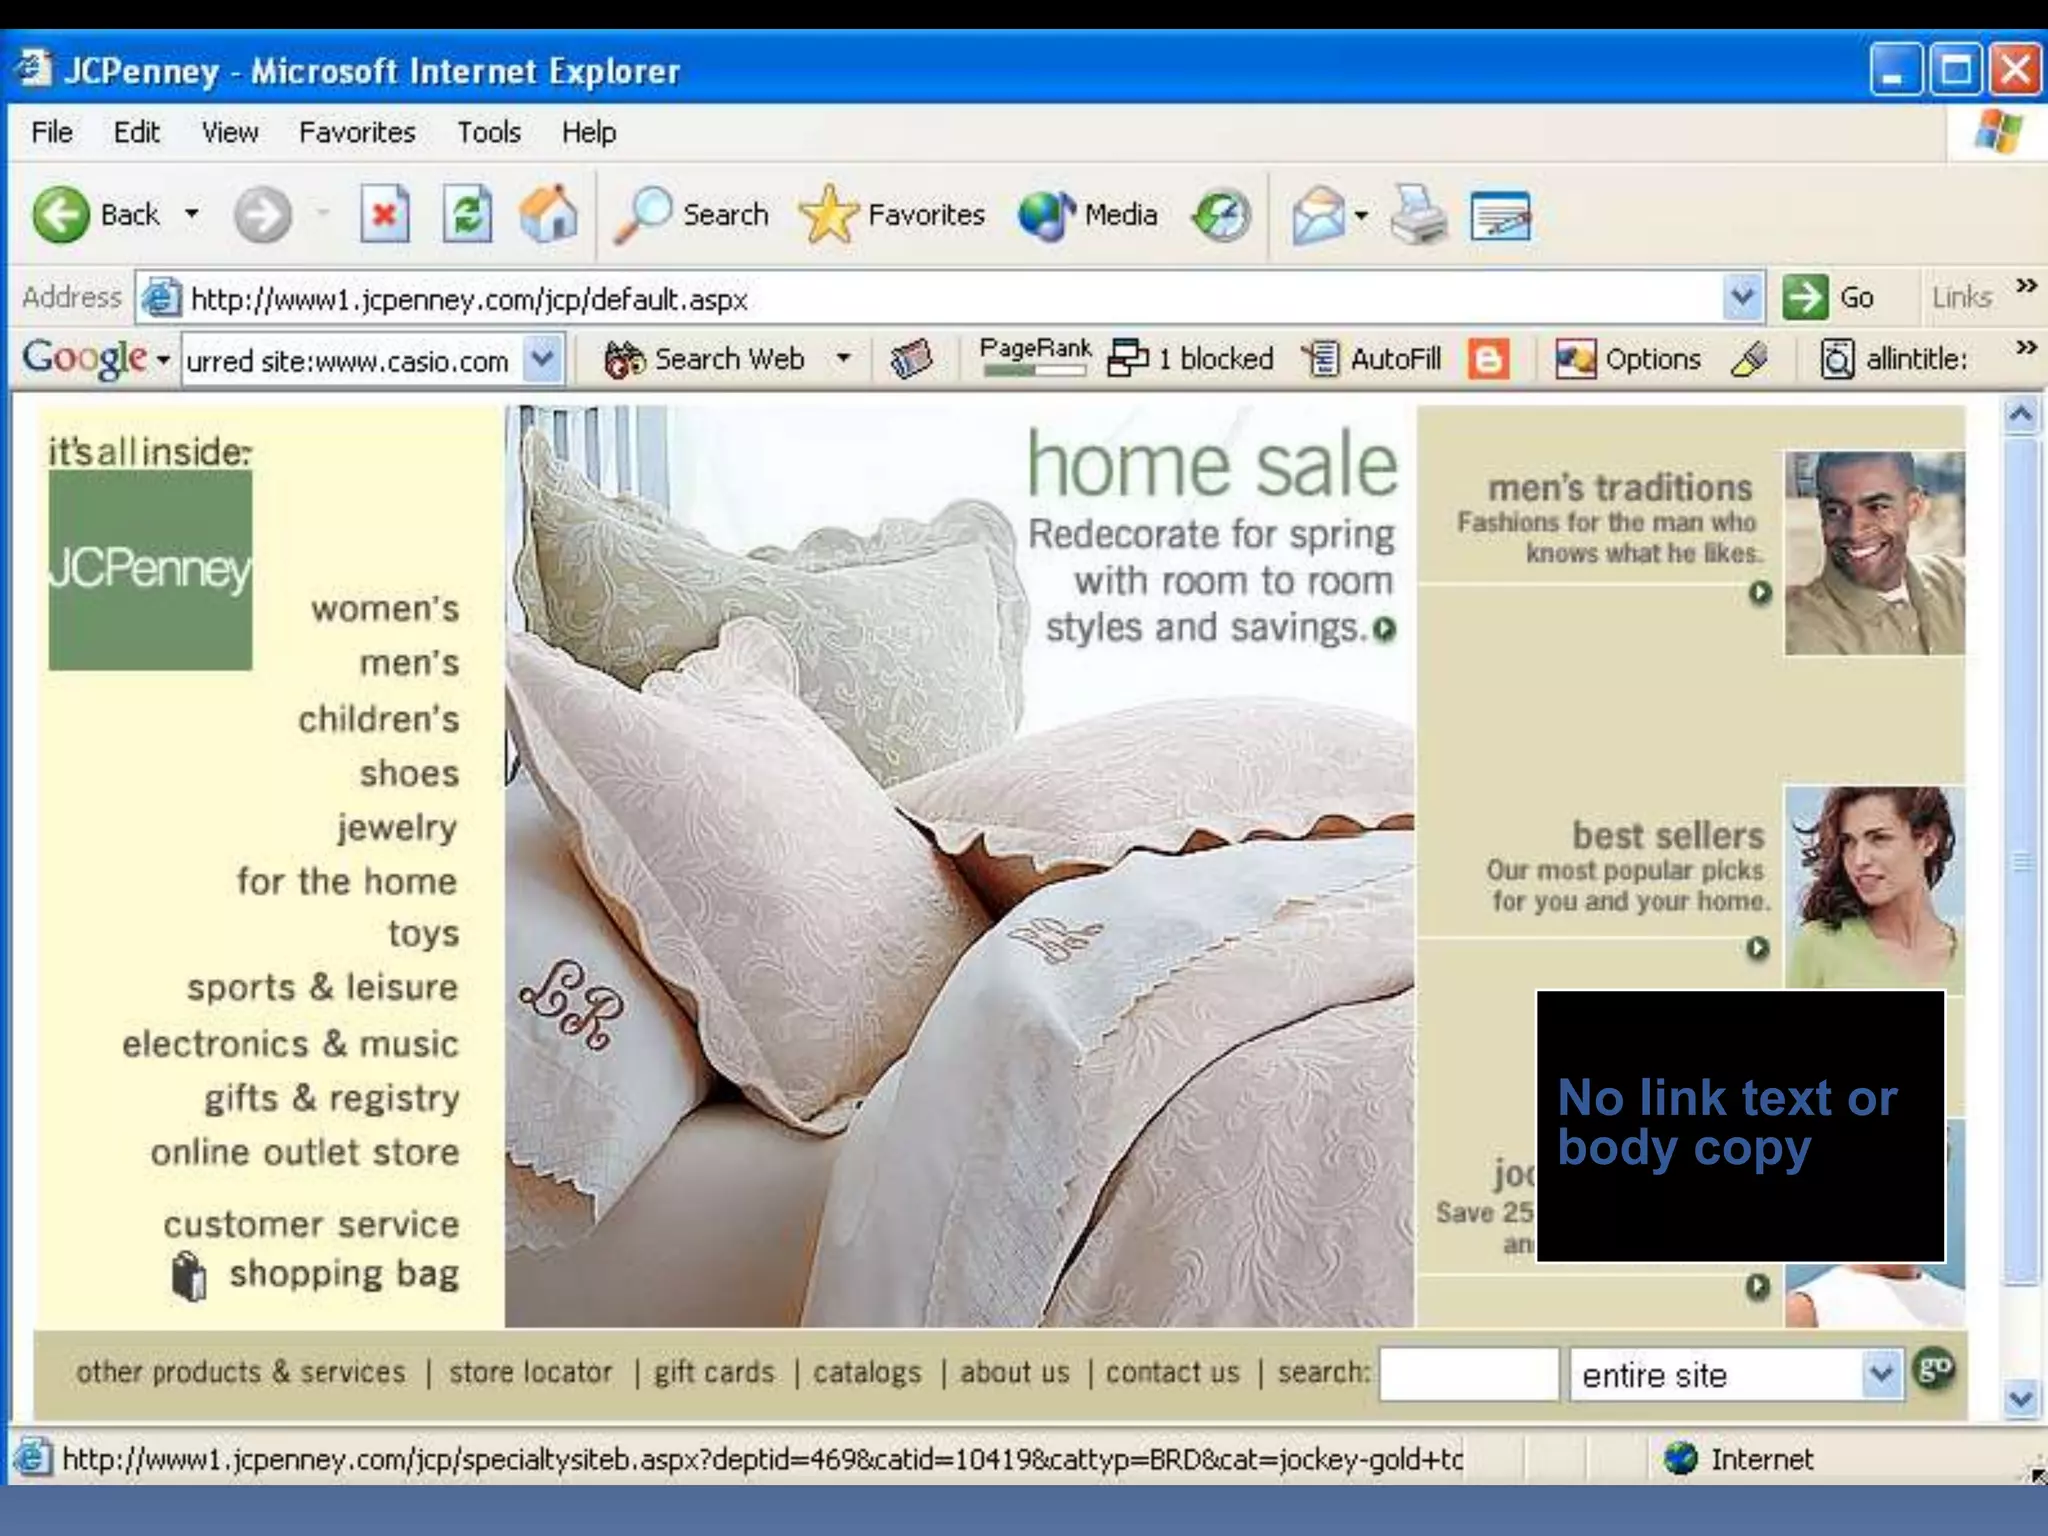Viewport: 2048px width, 1536px height.
Task: Go to Home page icon
Action: 548,214
